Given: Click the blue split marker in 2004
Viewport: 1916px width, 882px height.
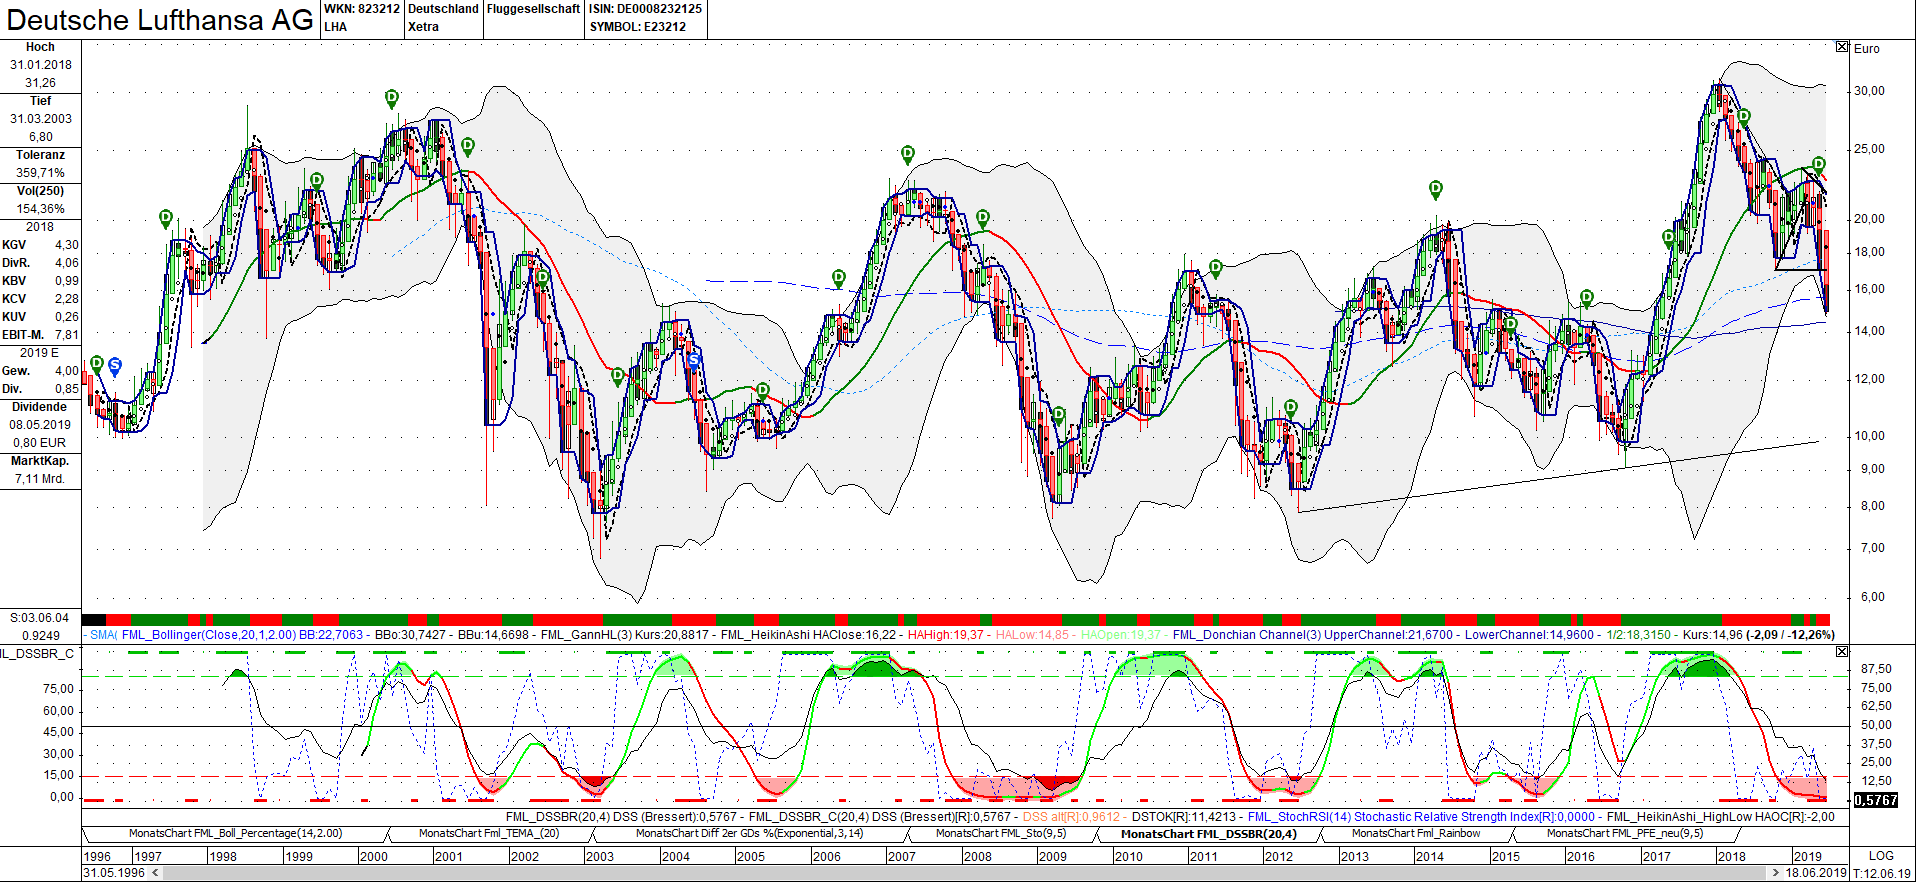Looking at the screenshot, I should click(694, 360).
